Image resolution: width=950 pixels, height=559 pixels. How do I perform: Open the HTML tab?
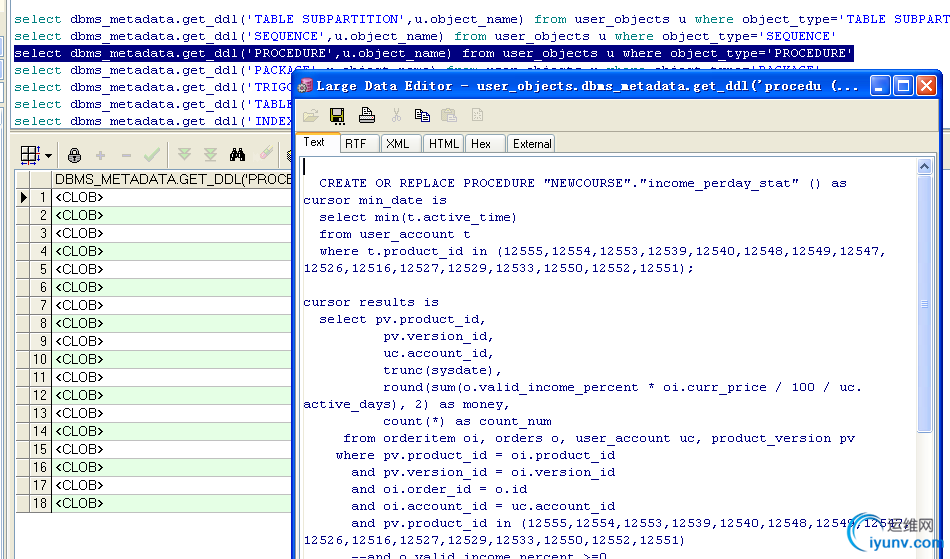(443, 144)
